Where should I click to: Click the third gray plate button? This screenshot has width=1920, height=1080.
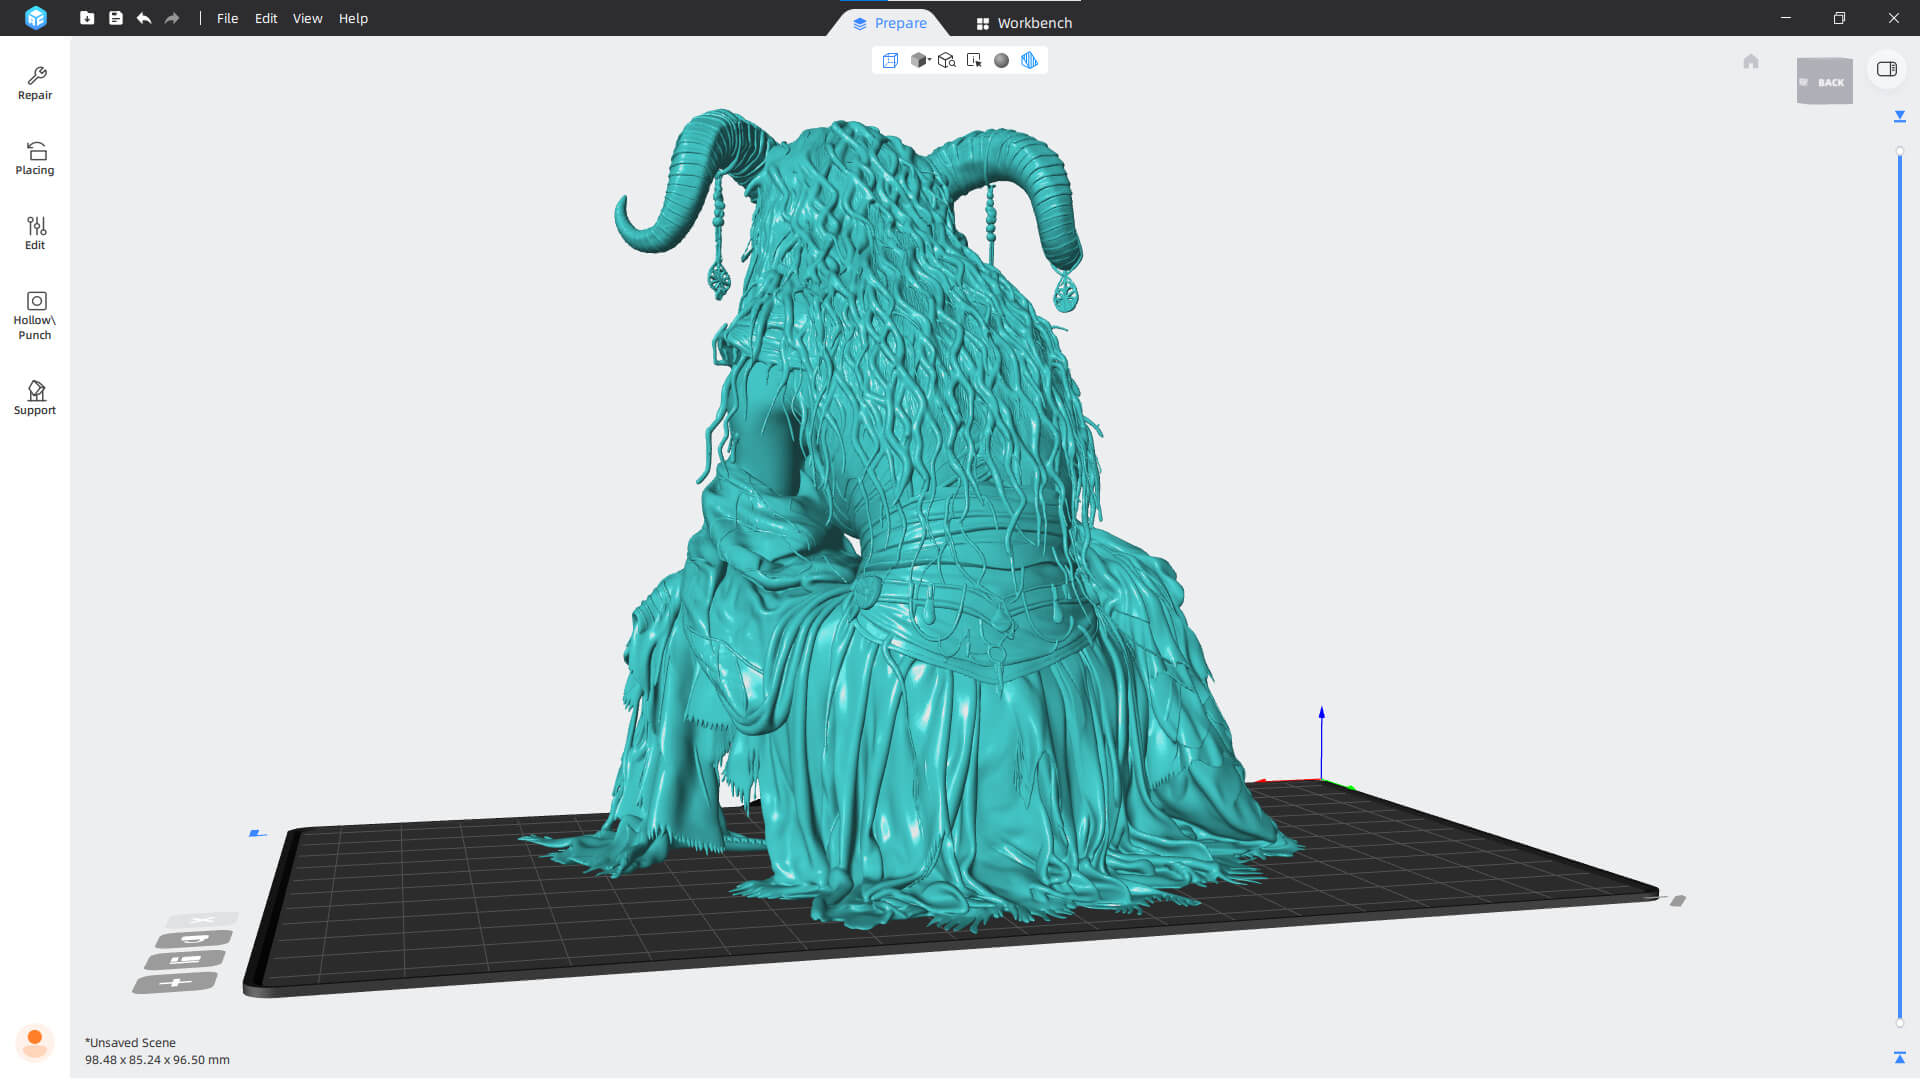click(x=185, y=960)
